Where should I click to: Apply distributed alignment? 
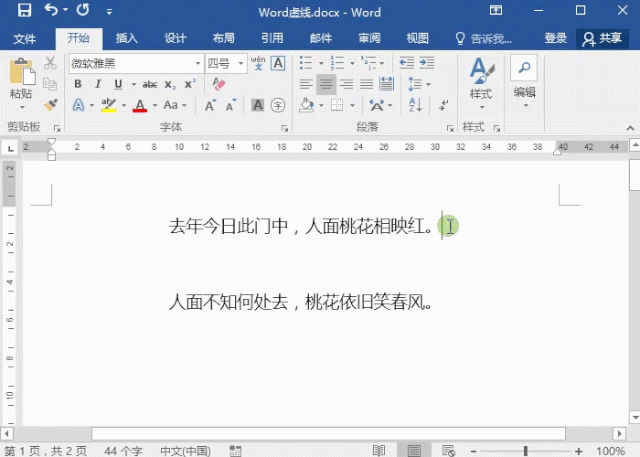387,84
